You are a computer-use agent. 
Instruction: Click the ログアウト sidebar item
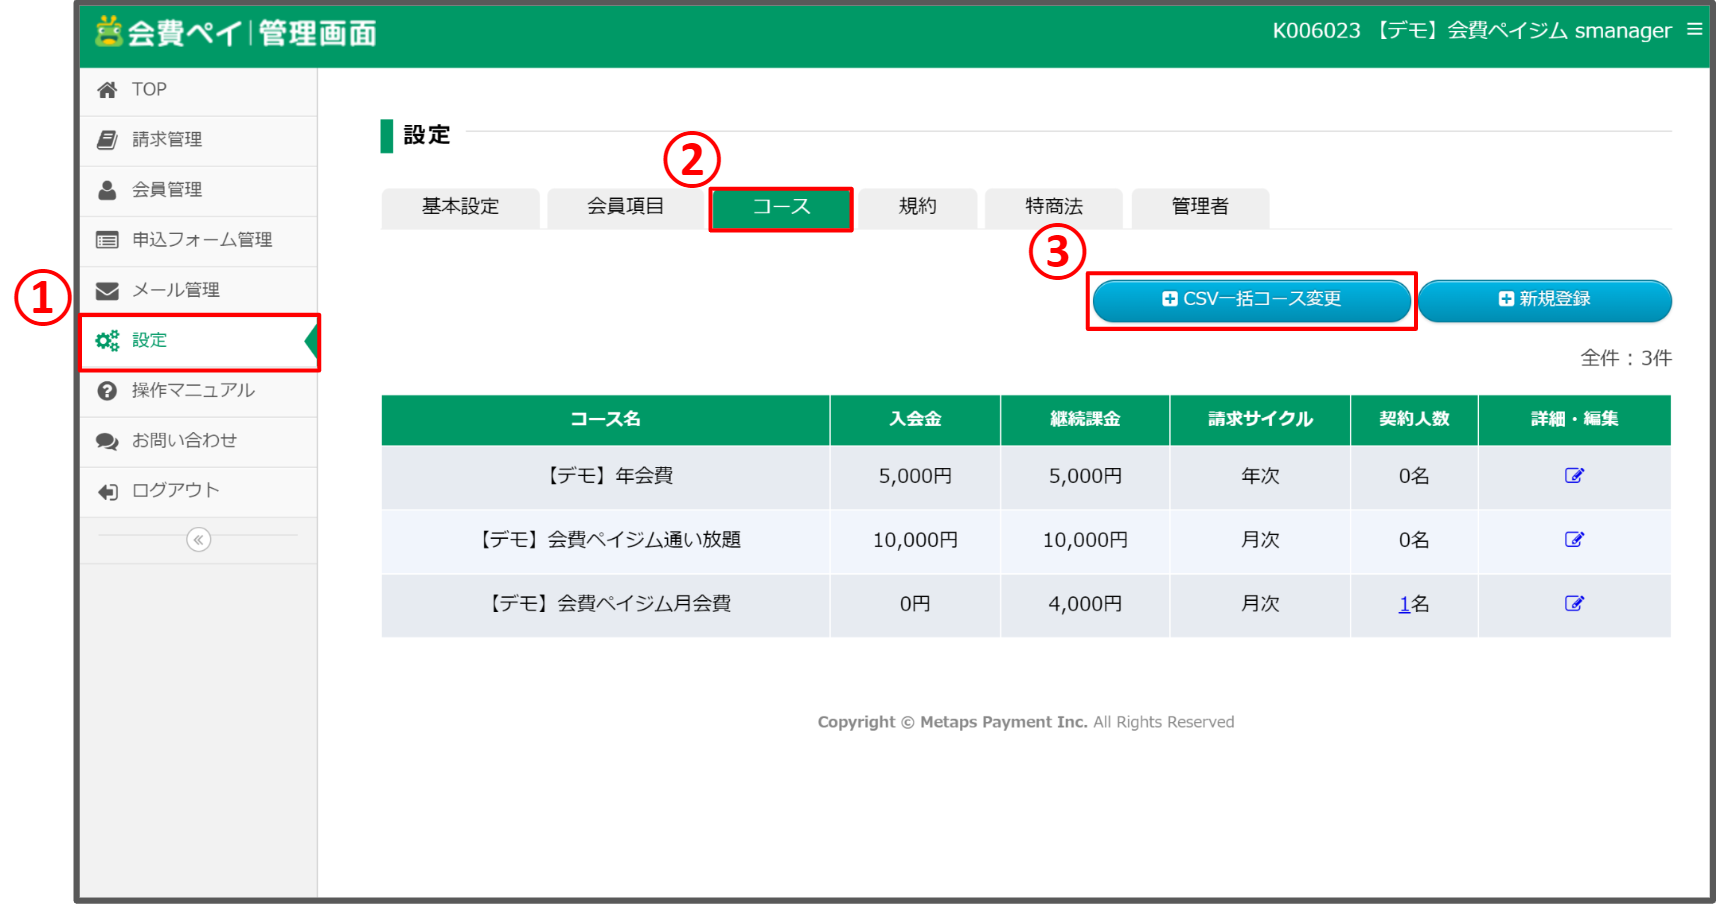[174, 491]
